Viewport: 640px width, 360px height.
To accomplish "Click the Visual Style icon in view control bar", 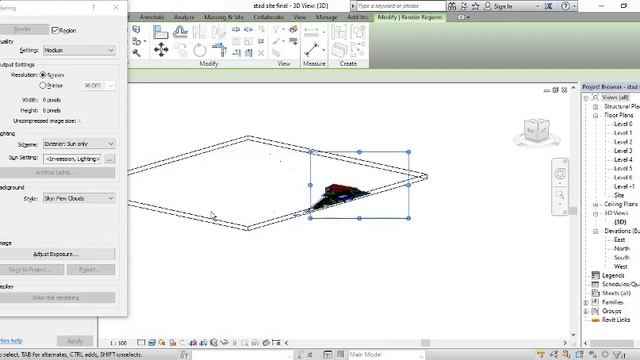I will pyautogui.click(x=152, y=343).
